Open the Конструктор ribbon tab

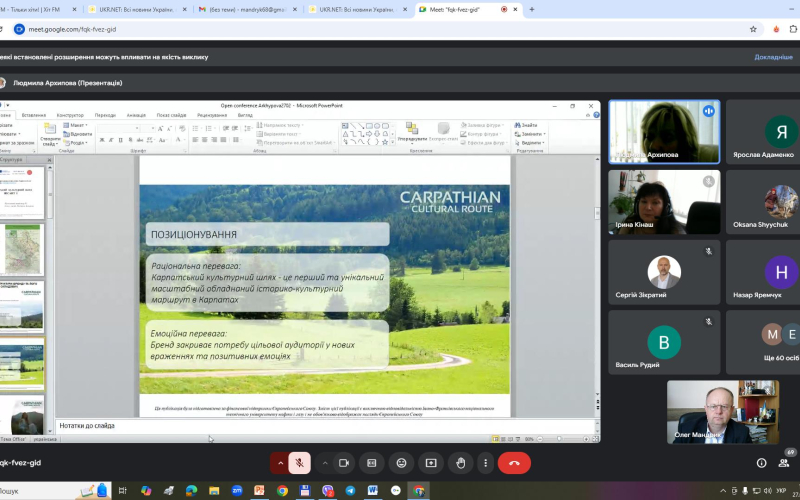click(70, 115)
